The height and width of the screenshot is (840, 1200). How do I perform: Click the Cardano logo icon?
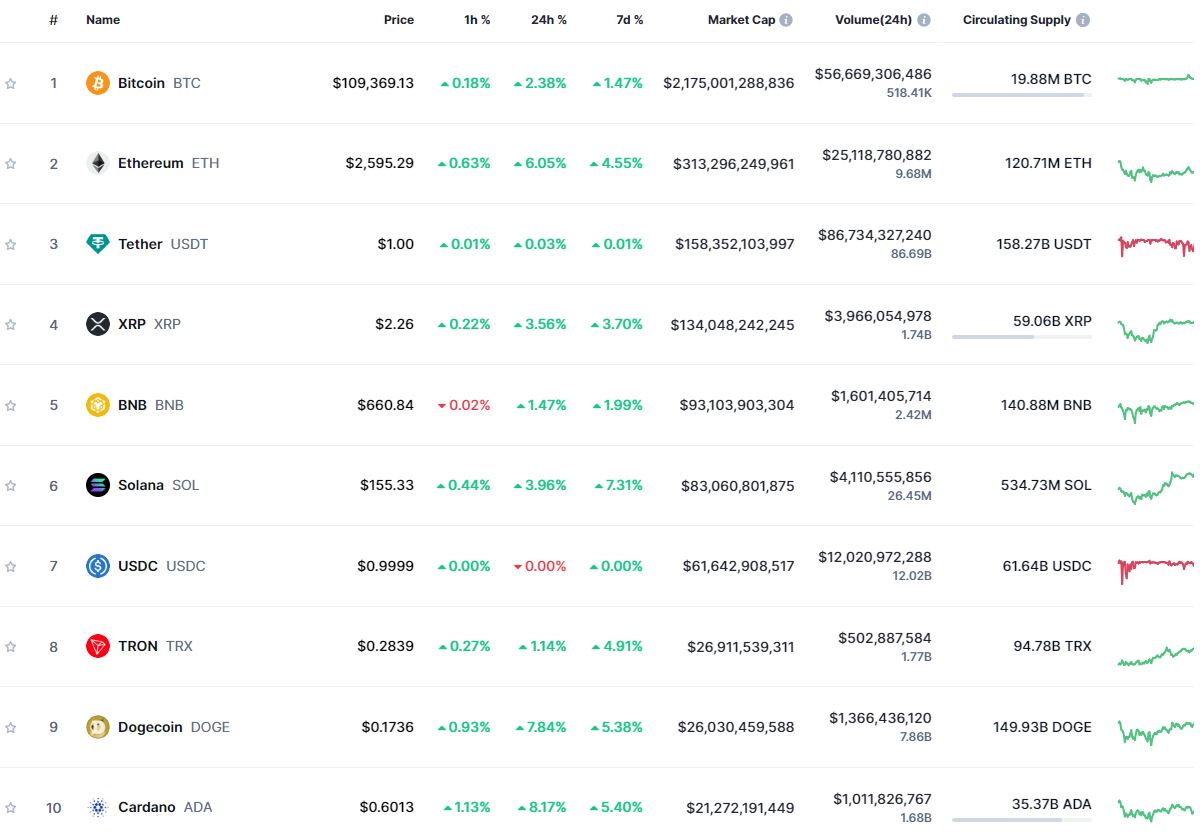point(97,807)
